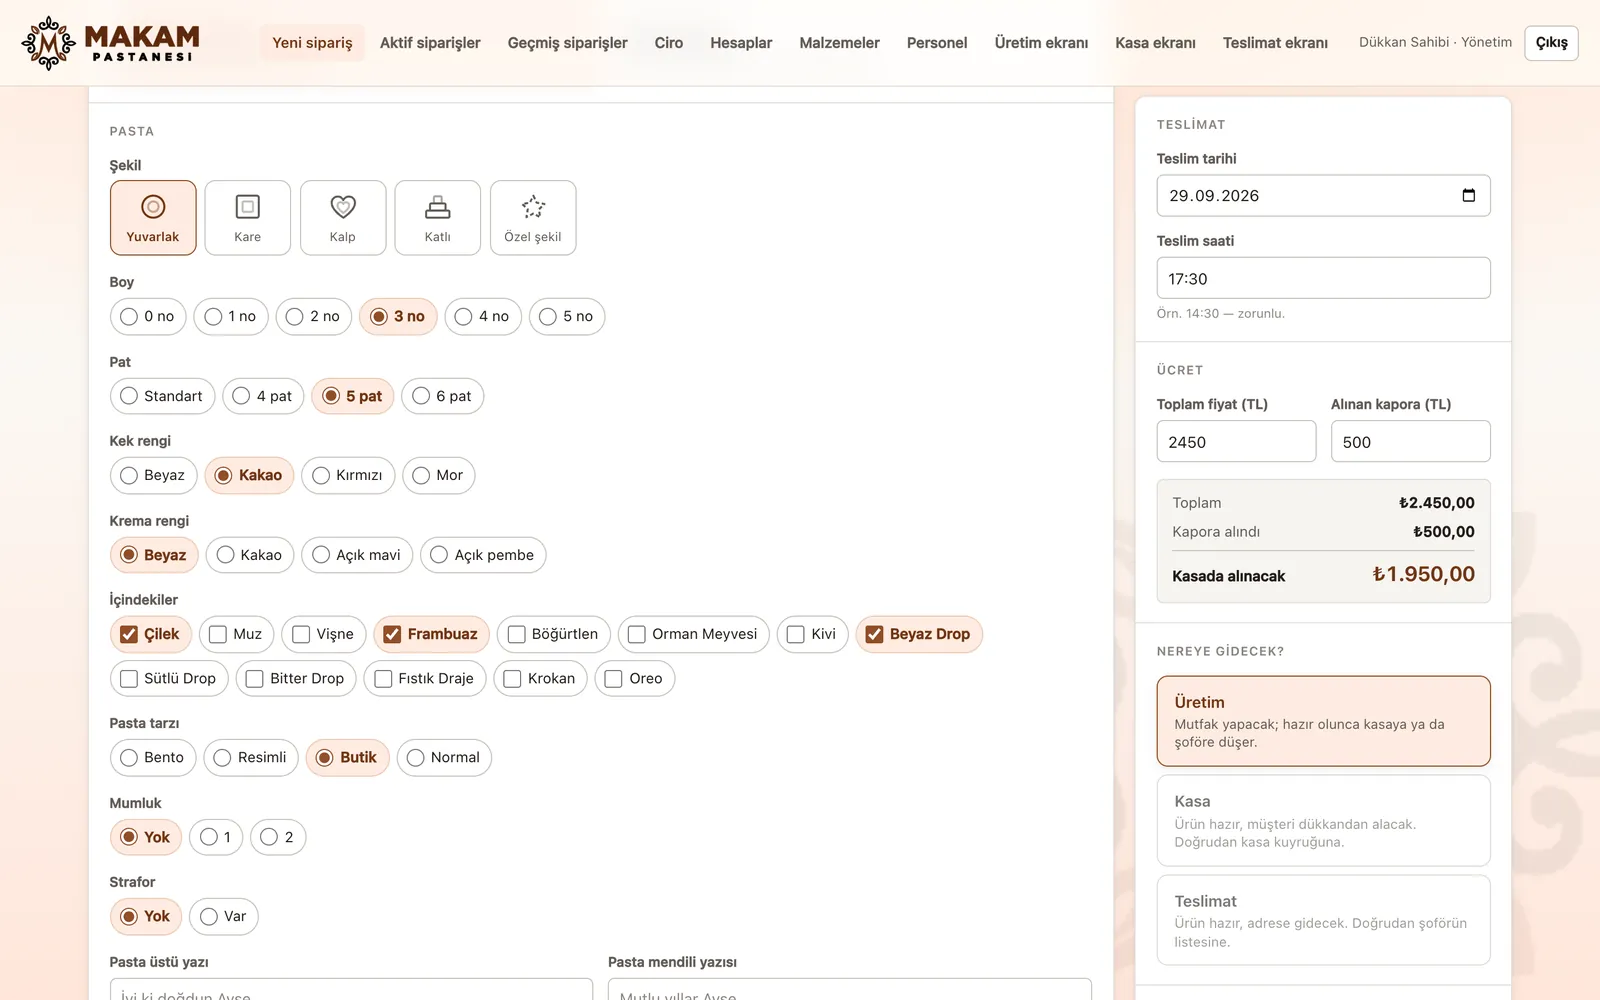Pick the Kalp heart shape
The width and height of the screenshot is (1600, 1000).
[x=343, y=218]
